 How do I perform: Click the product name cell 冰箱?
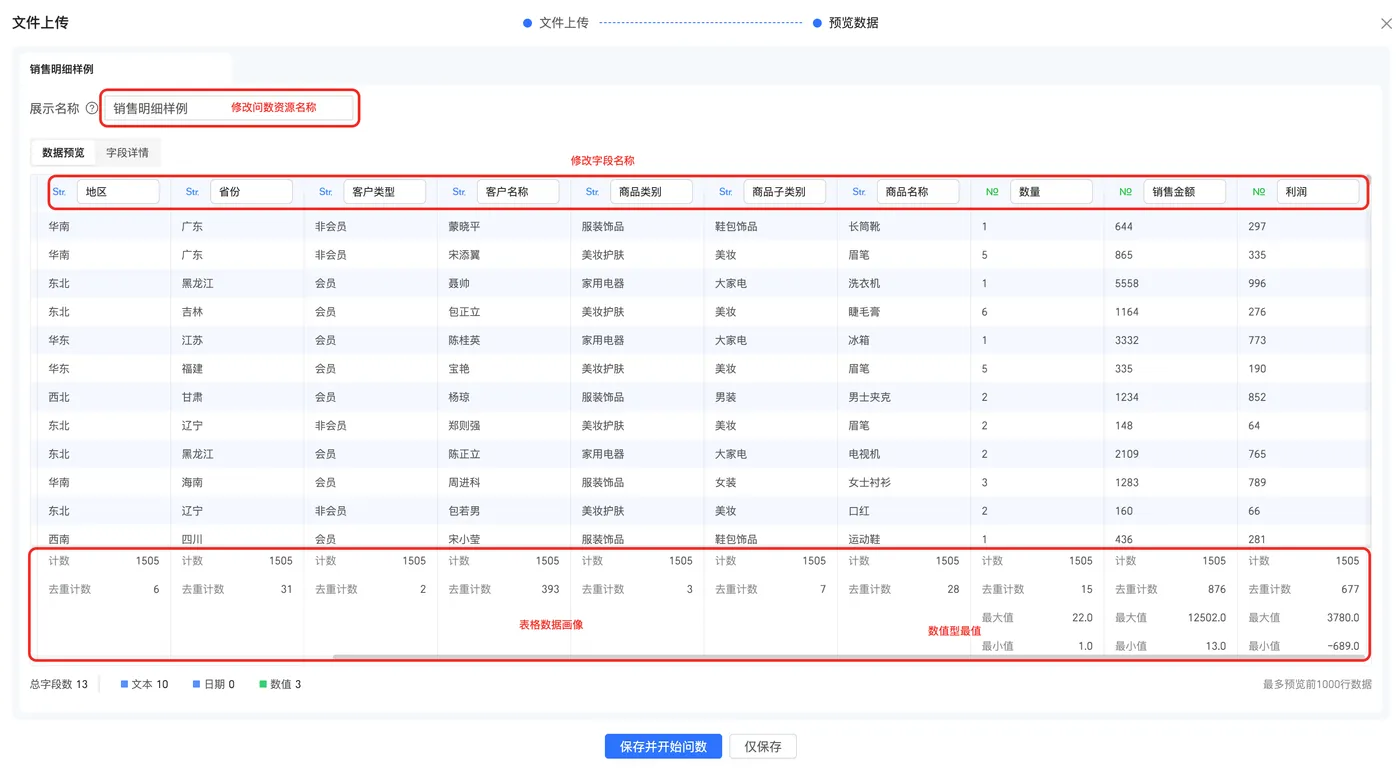(859, 340)
